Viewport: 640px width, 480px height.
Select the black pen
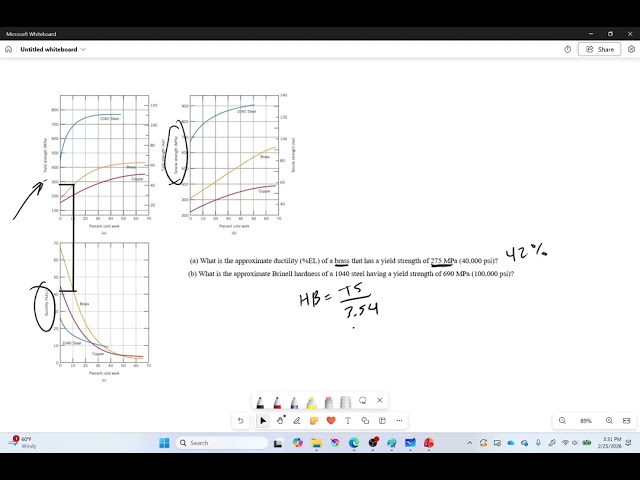(x=260, y=402)
